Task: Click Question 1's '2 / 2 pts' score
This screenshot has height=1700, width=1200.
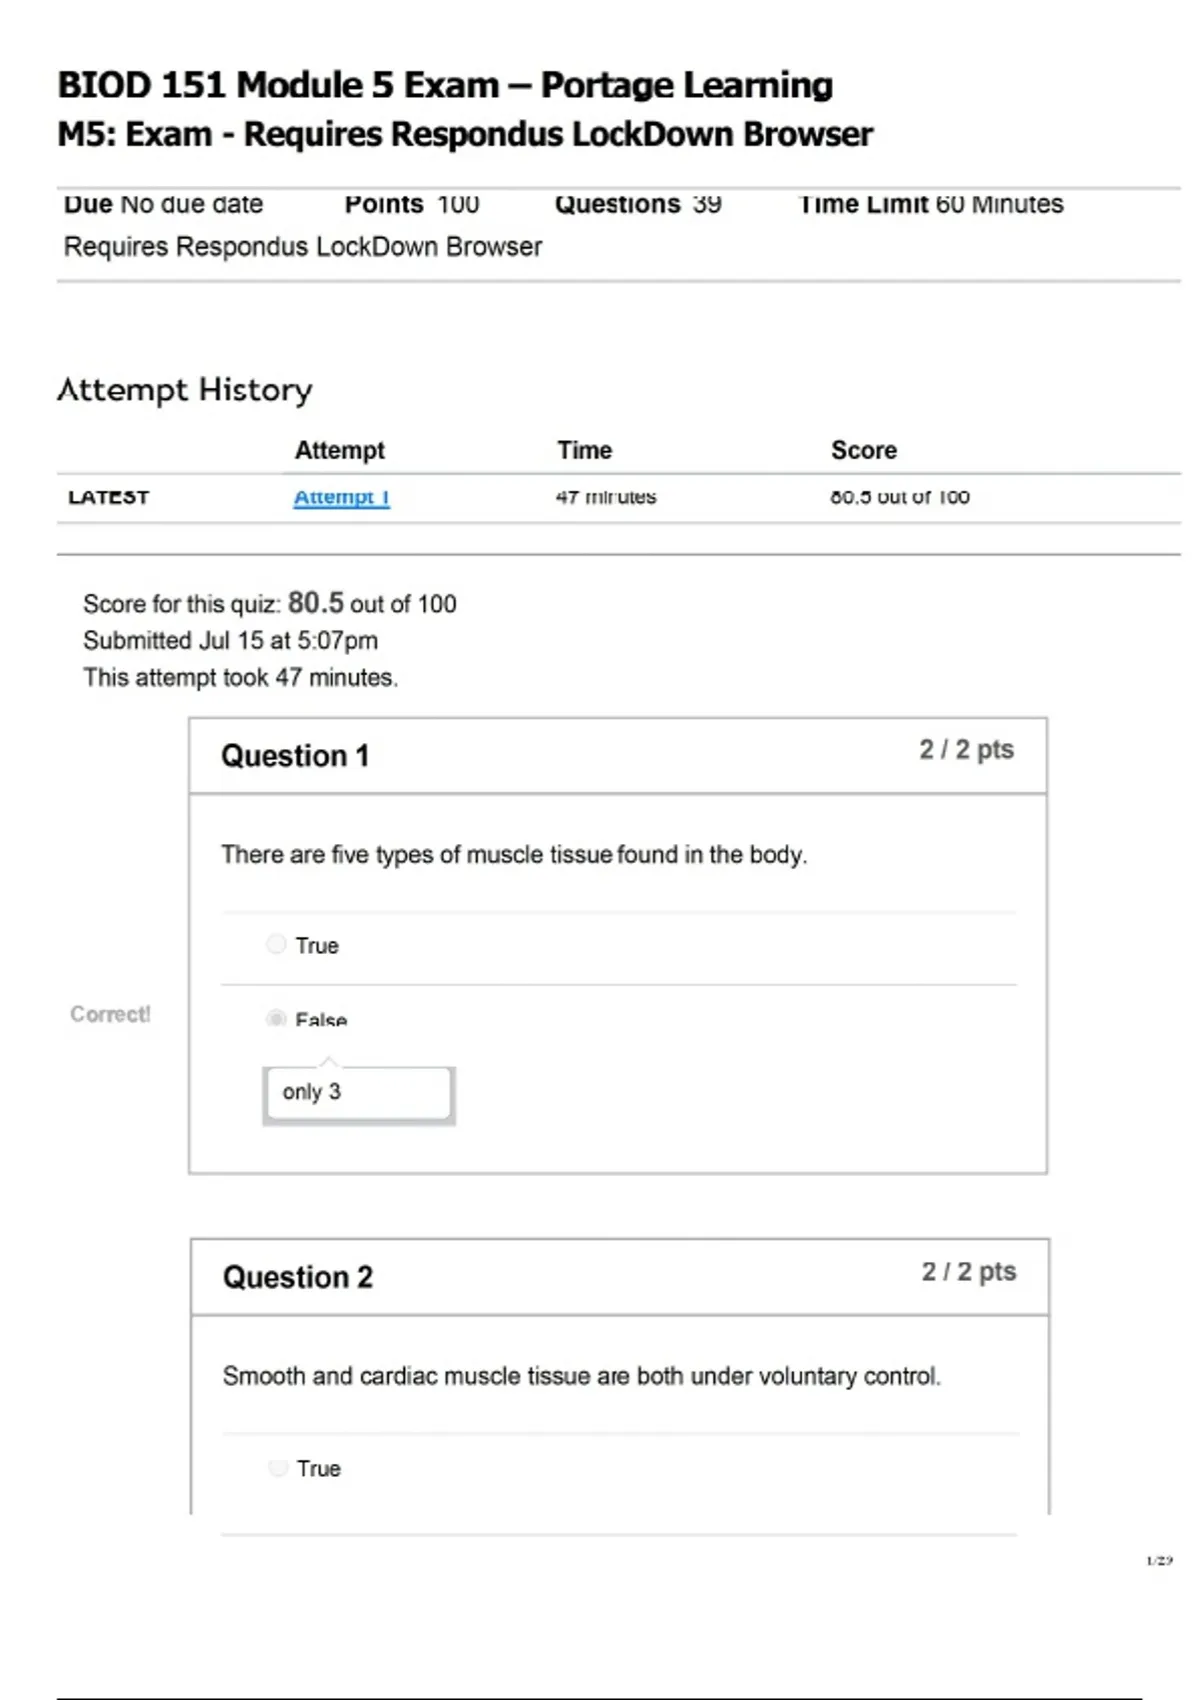Action: tap(966, 750)
